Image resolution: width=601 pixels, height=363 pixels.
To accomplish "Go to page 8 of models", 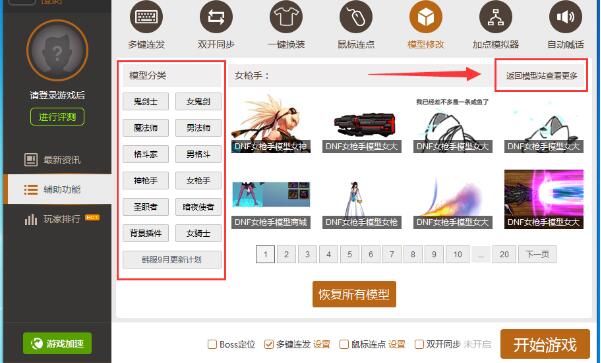I will pos(413,254).
